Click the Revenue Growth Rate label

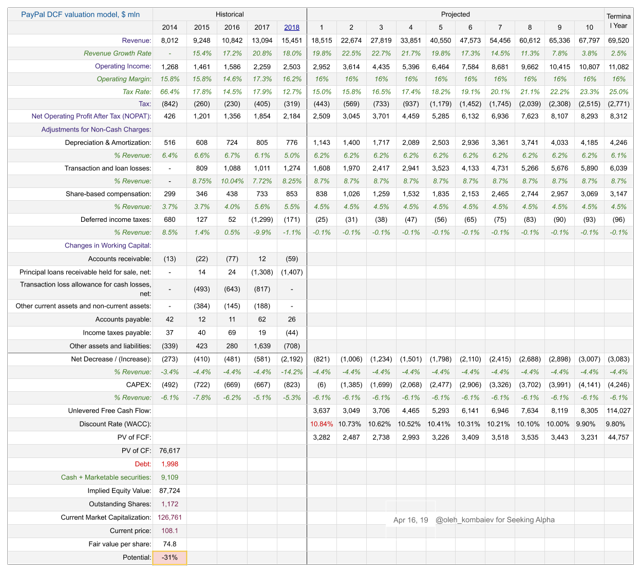click(x=117, y=53)
